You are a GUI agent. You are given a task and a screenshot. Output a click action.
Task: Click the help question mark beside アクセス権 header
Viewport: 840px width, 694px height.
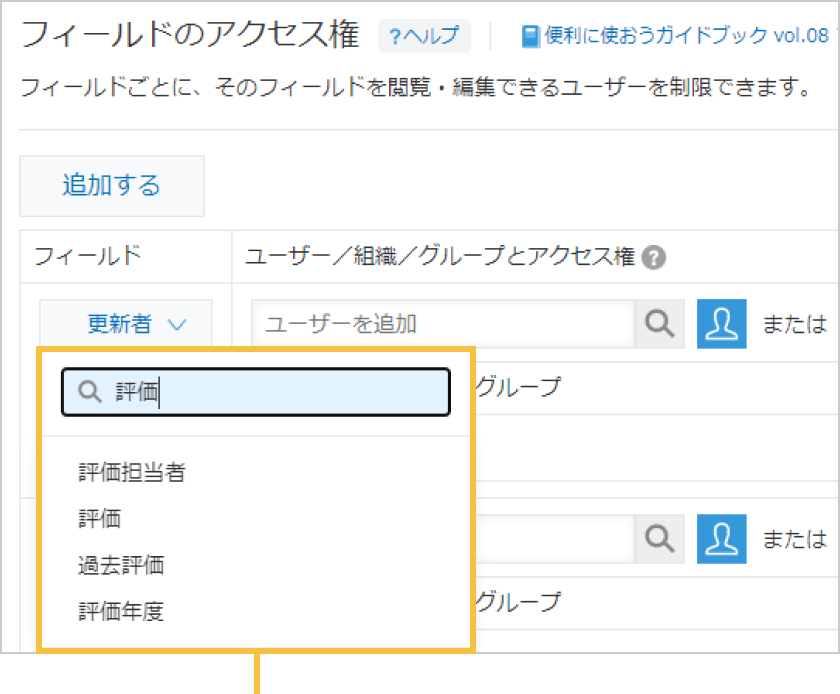click(654, 257)
